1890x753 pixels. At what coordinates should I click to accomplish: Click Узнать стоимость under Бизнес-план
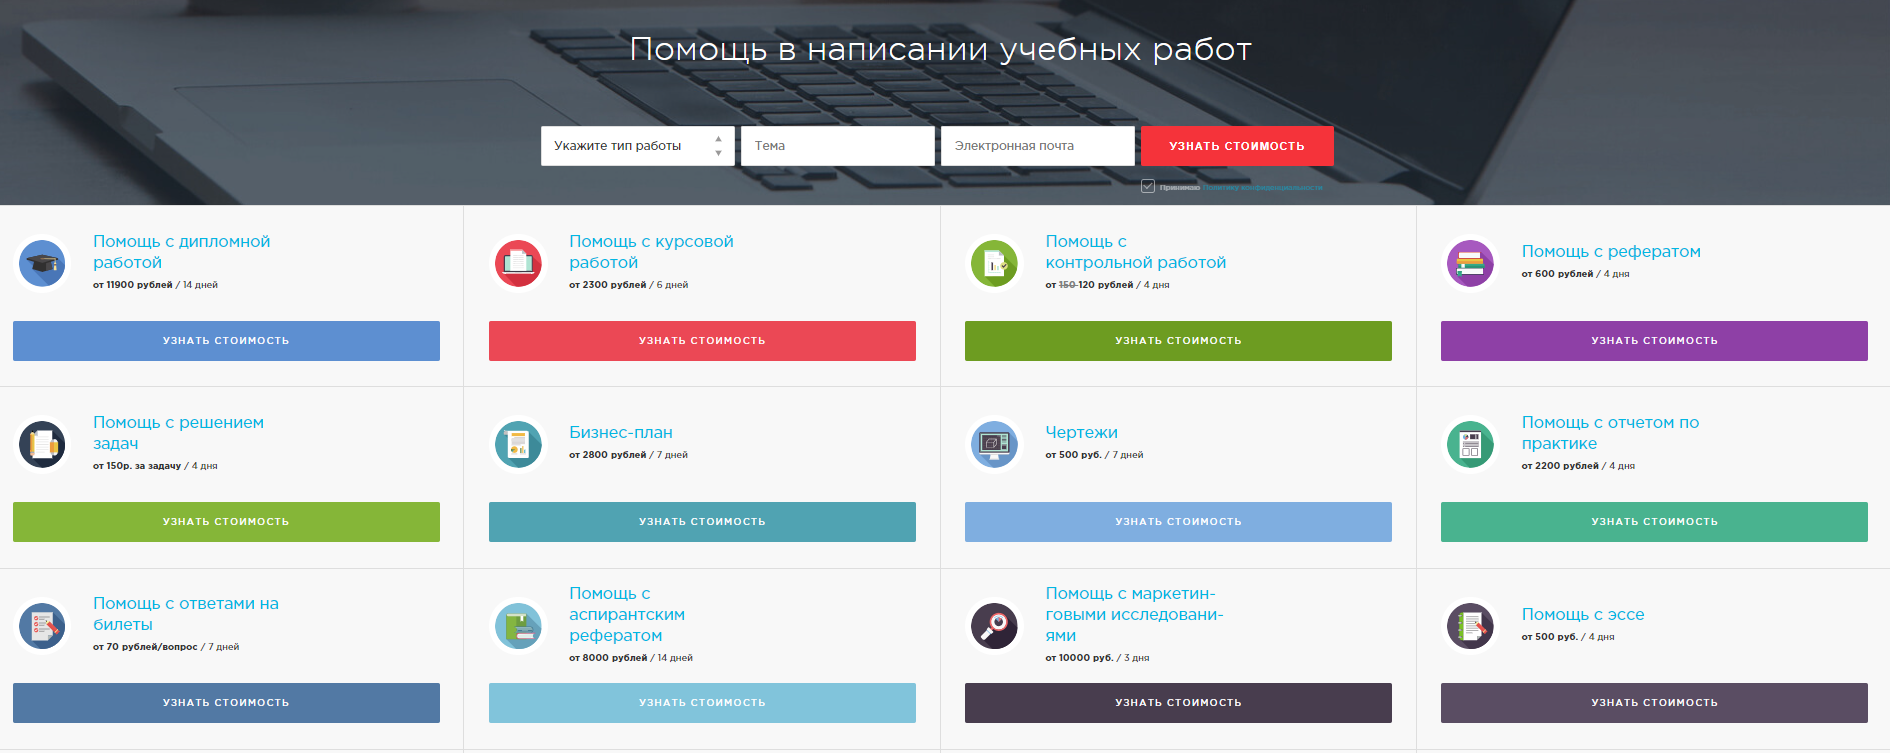tap(702, 522)
